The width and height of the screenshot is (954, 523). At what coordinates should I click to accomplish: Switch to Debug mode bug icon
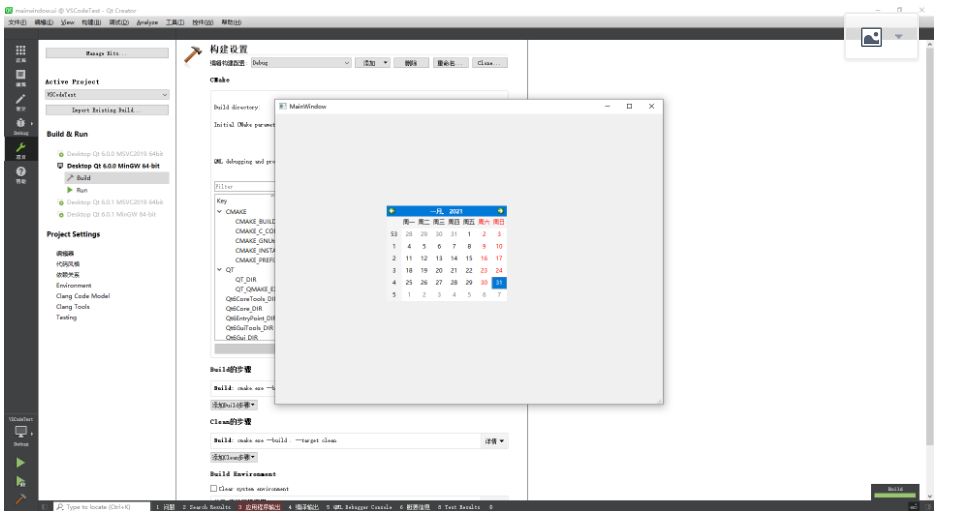point(21,125)
